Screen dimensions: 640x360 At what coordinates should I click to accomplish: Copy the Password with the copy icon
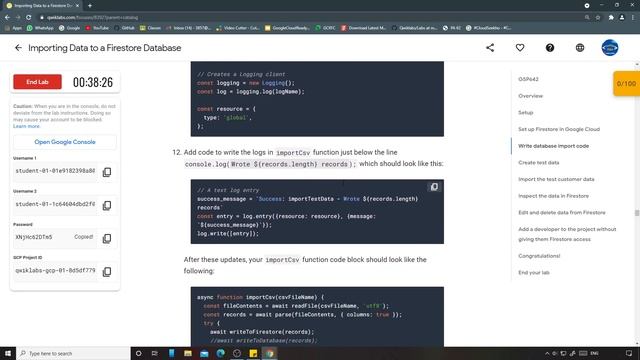(x=107, y=238)
